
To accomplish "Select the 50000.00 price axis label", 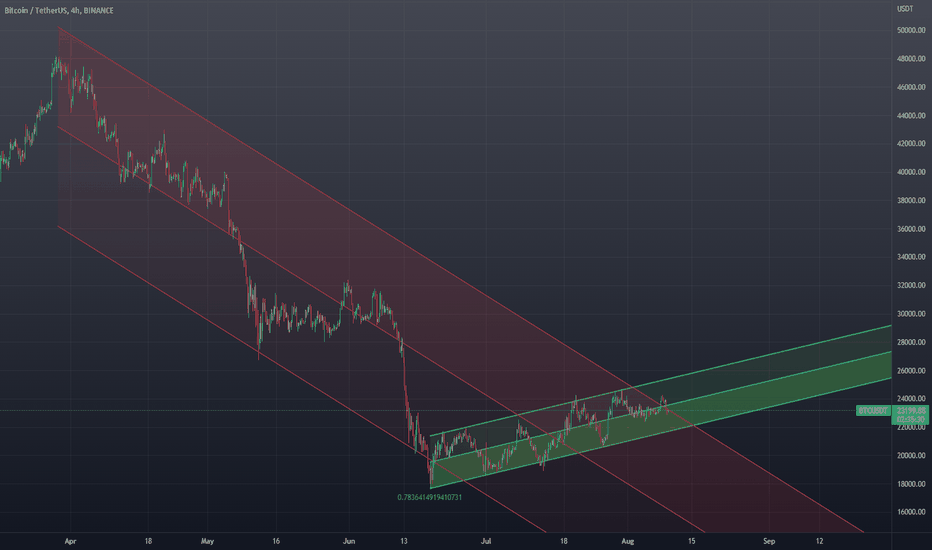I will [911, 30].
